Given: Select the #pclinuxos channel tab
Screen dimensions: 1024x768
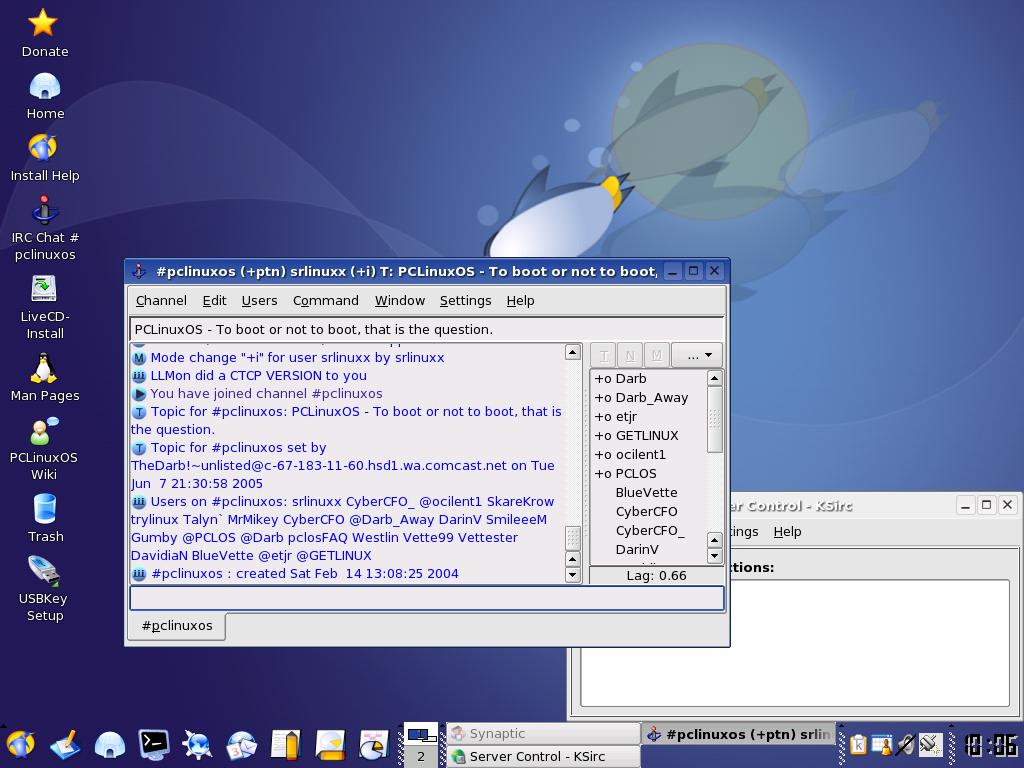Looking at the screenshot, I should (x=177, y=626).
